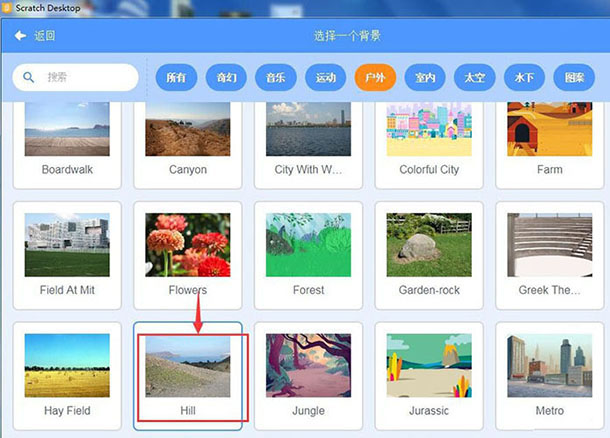
Task: Select the 太空 category filter
Action: (475, 77)
